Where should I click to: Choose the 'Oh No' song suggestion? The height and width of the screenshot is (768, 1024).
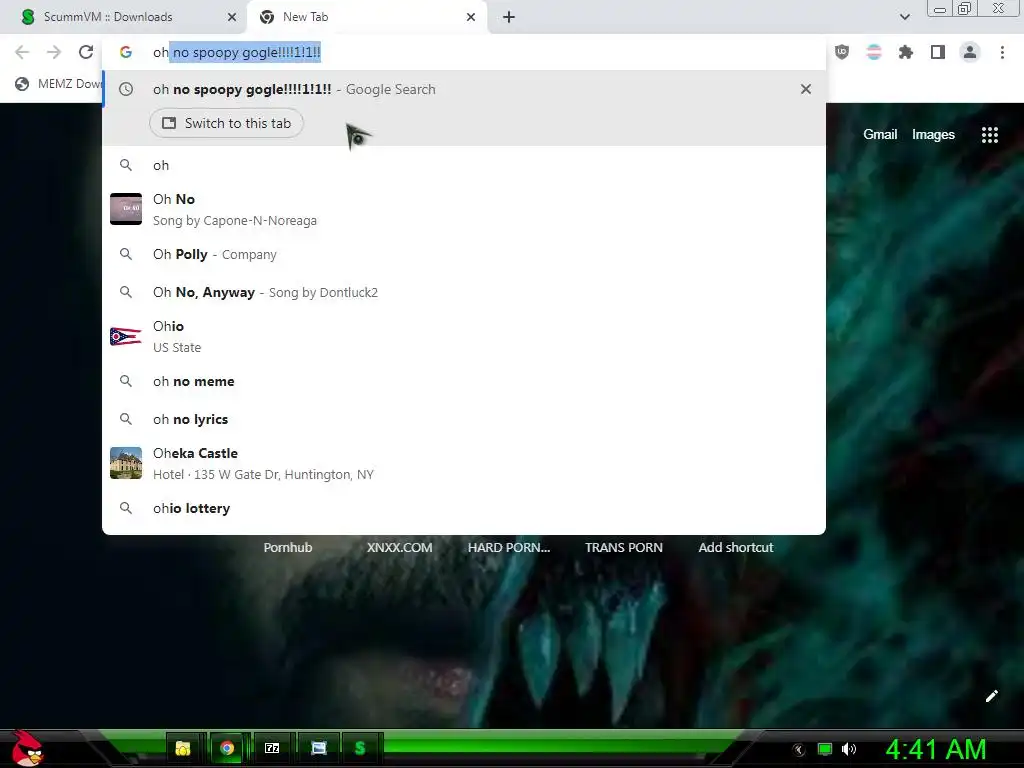pos(464,209)
